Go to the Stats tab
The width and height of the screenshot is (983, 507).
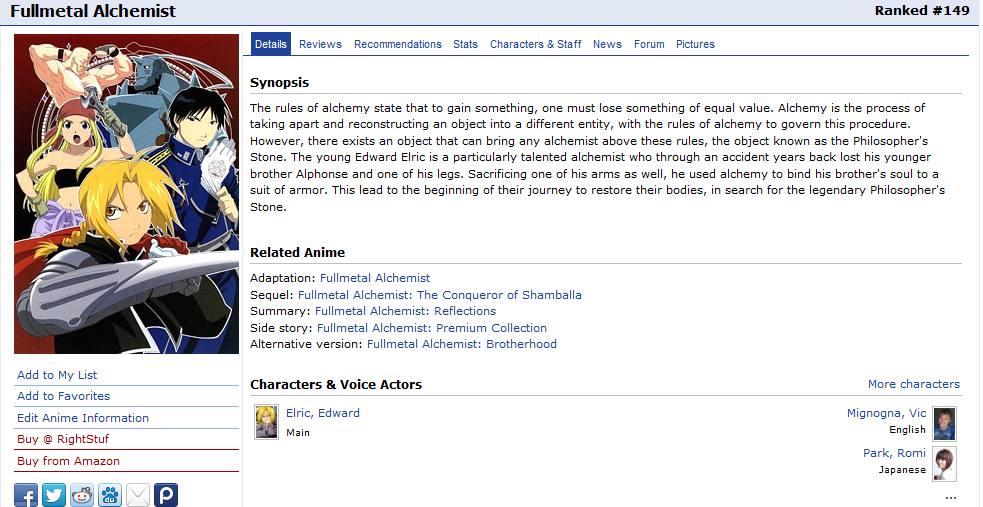tap(465, 44)
